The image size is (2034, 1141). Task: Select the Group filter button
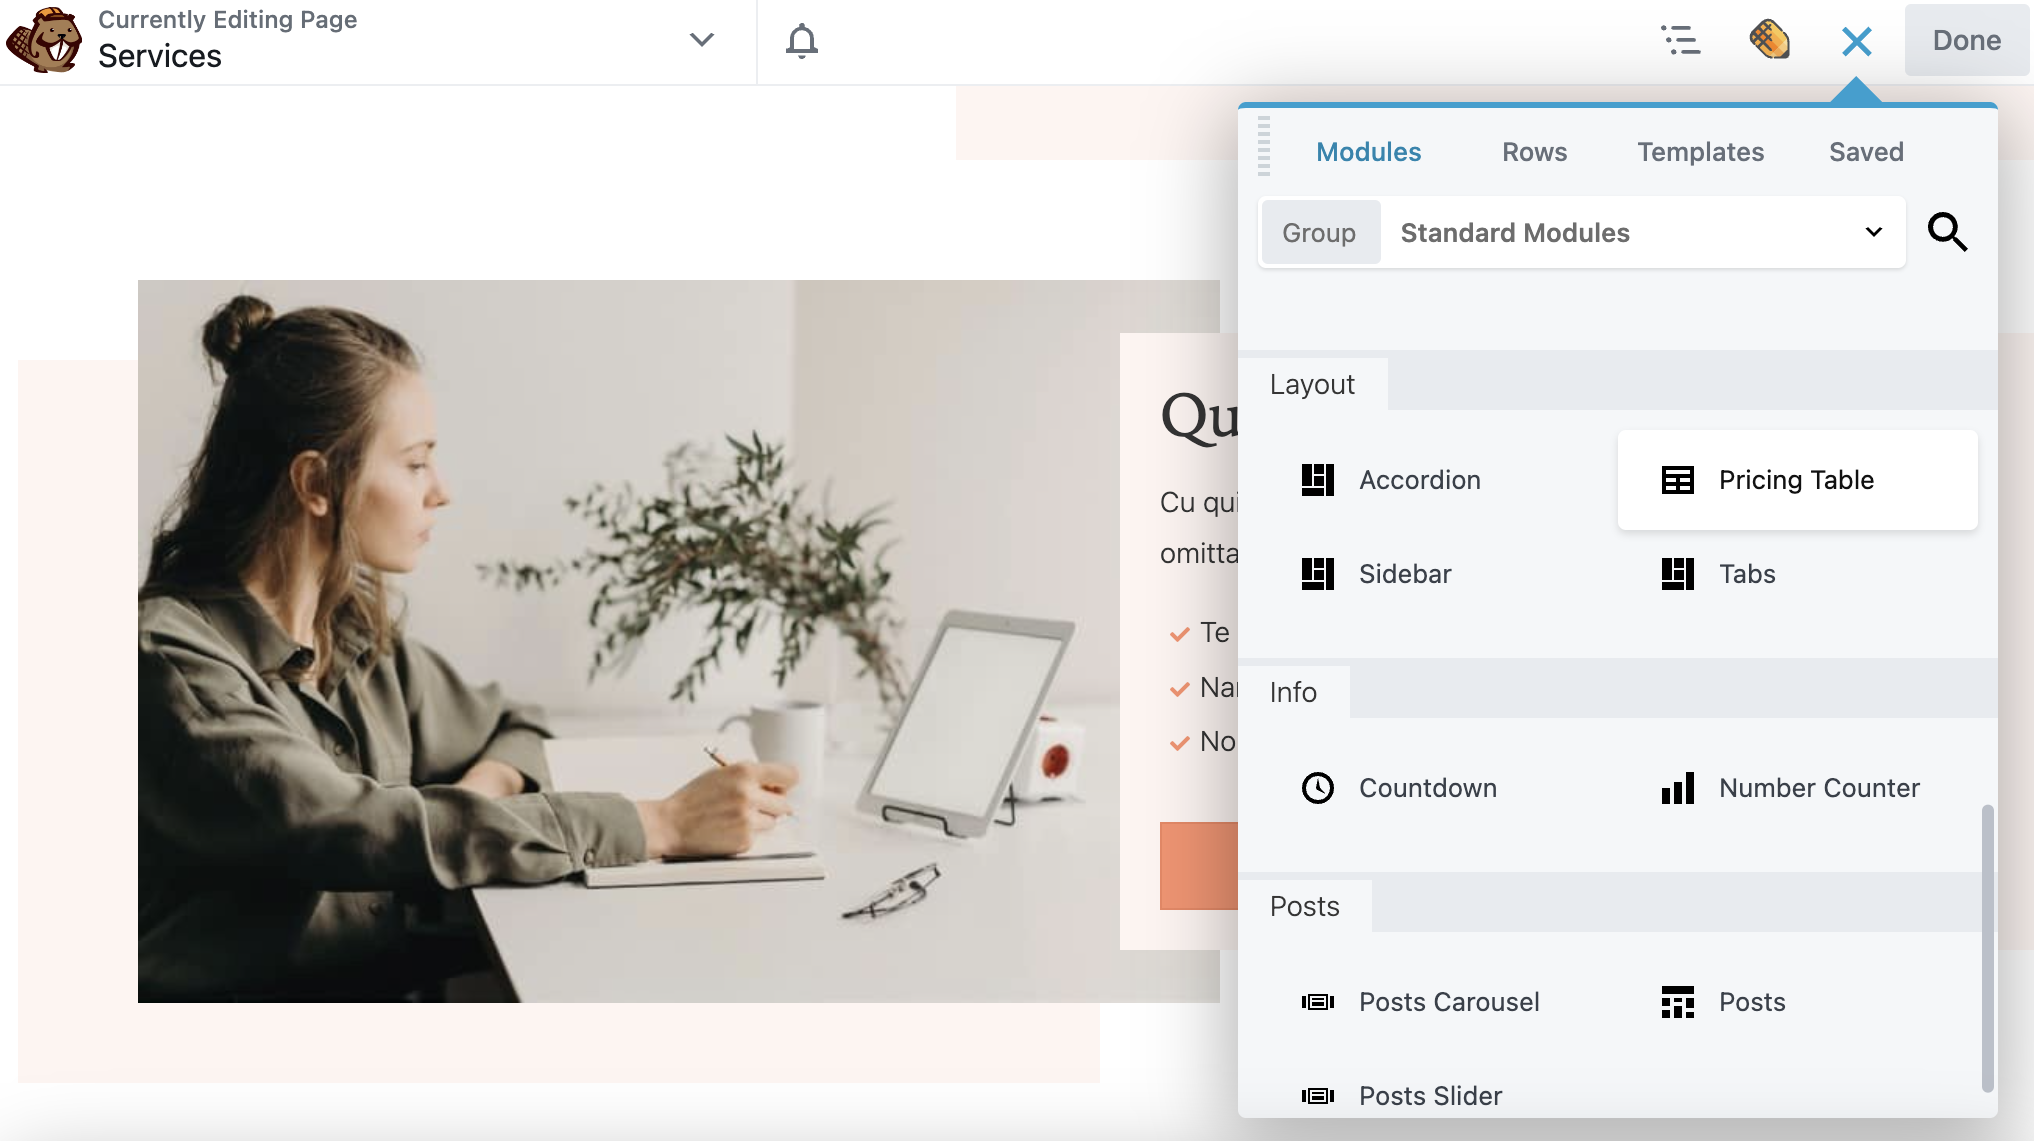click(x=1319, y=232)
